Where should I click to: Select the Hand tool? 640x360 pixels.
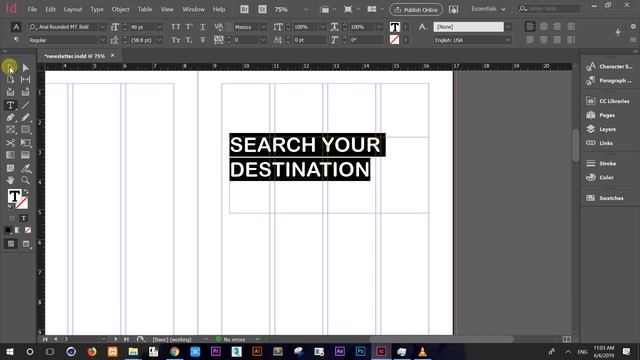pyautogui.click(x=10, y=180)
